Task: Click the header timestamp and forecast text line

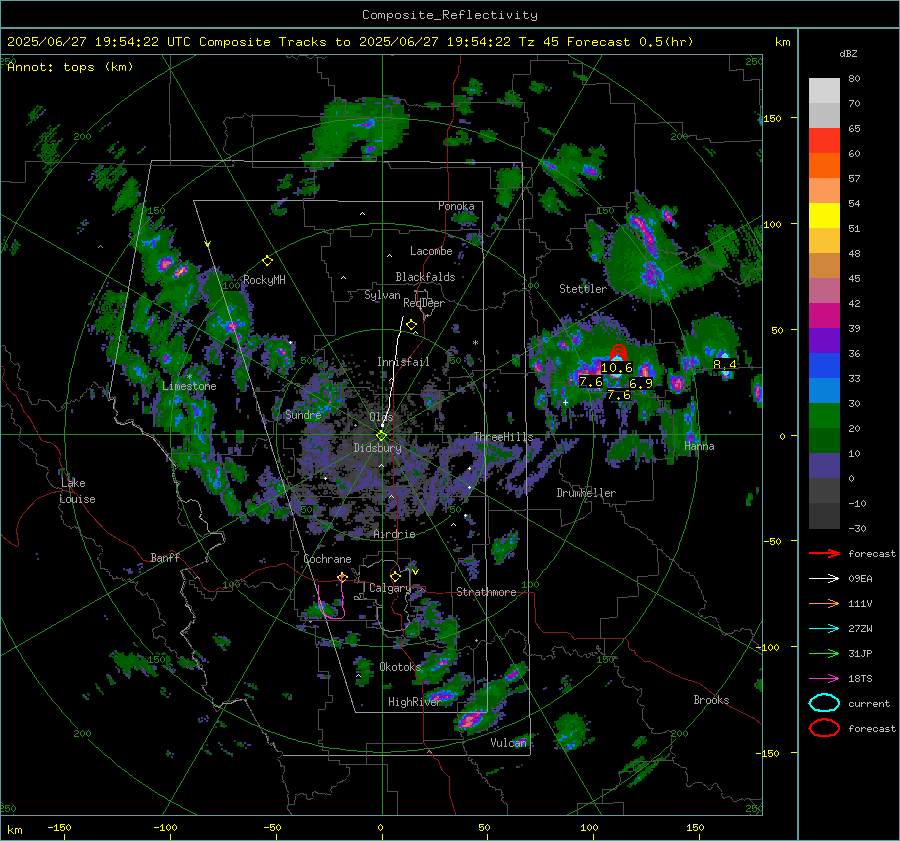Action: [x=350, y=42]
